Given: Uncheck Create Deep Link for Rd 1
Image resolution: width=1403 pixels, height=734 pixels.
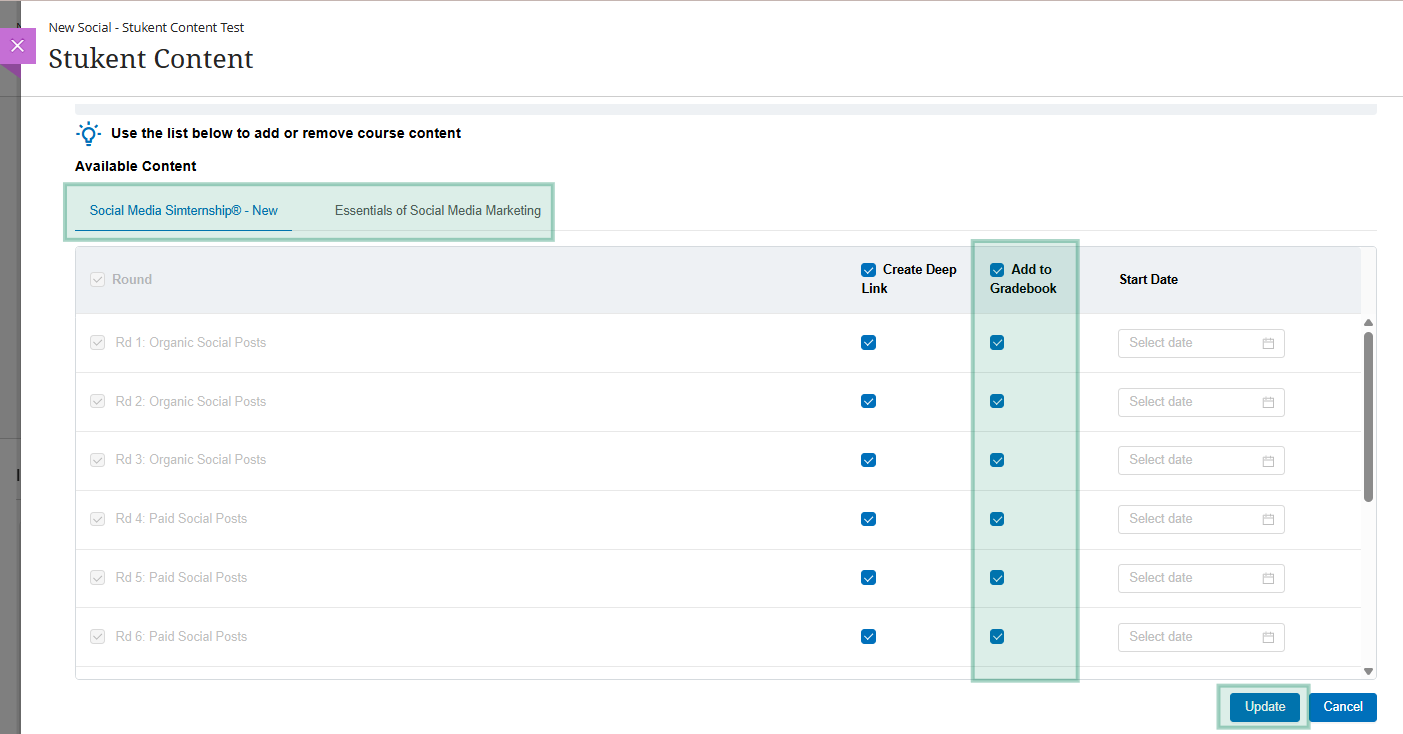Looking at the screenshot, I should [x=868, y=343].
